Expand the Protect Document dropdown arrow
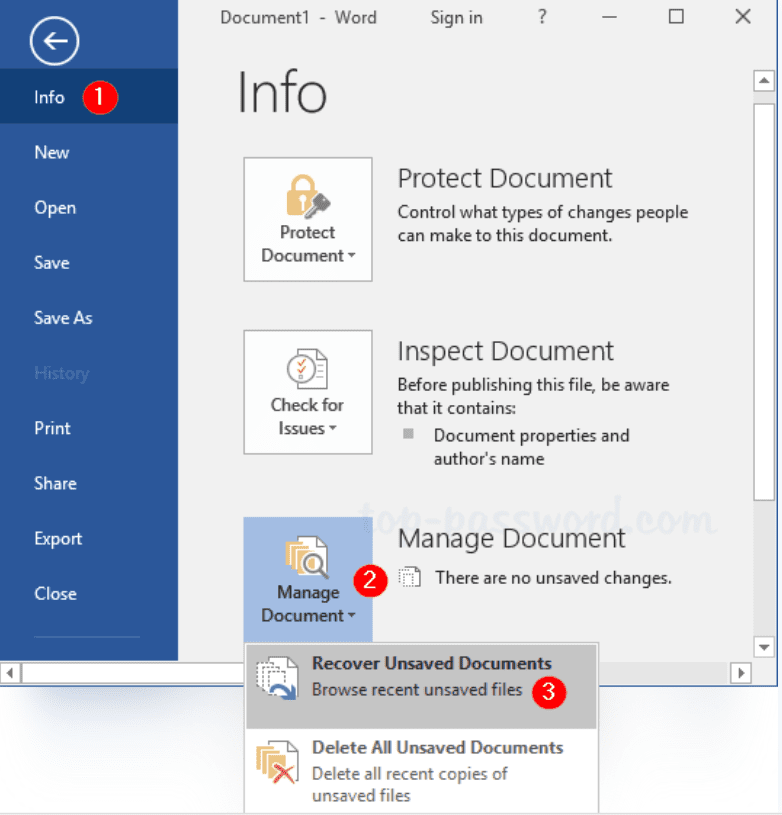782x815 pixels. pos(352,257)
